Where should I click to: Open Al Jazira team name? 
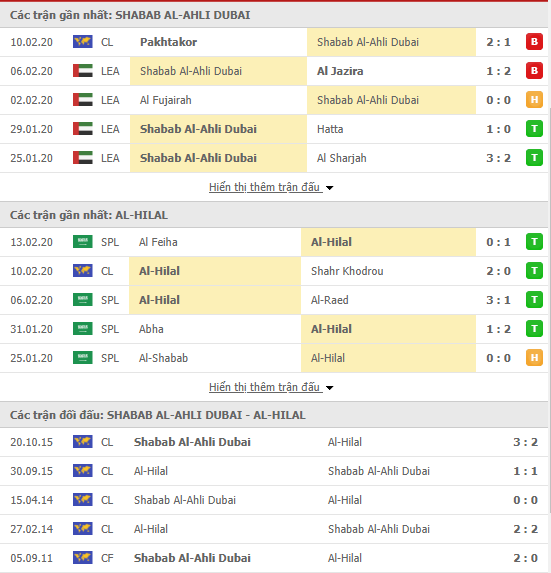(x=340, y=71)
